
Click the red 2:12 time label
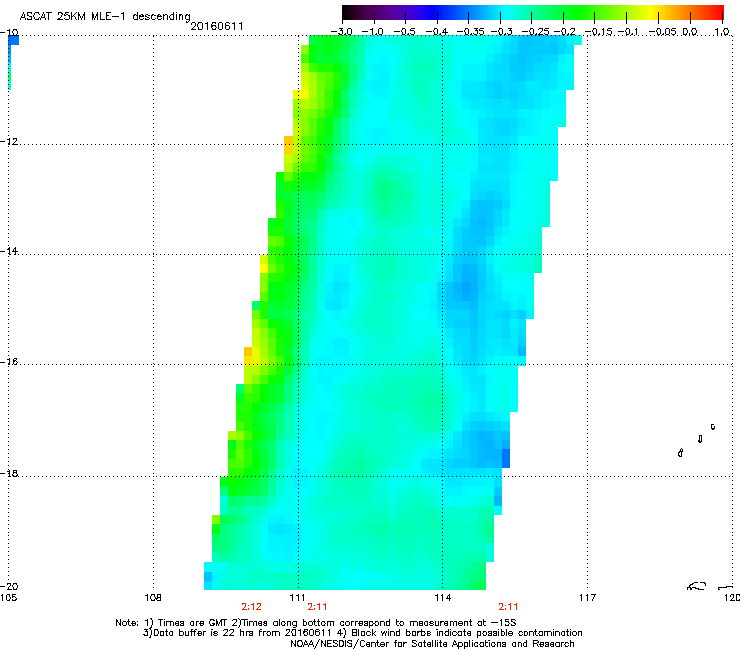click(252, 607)
